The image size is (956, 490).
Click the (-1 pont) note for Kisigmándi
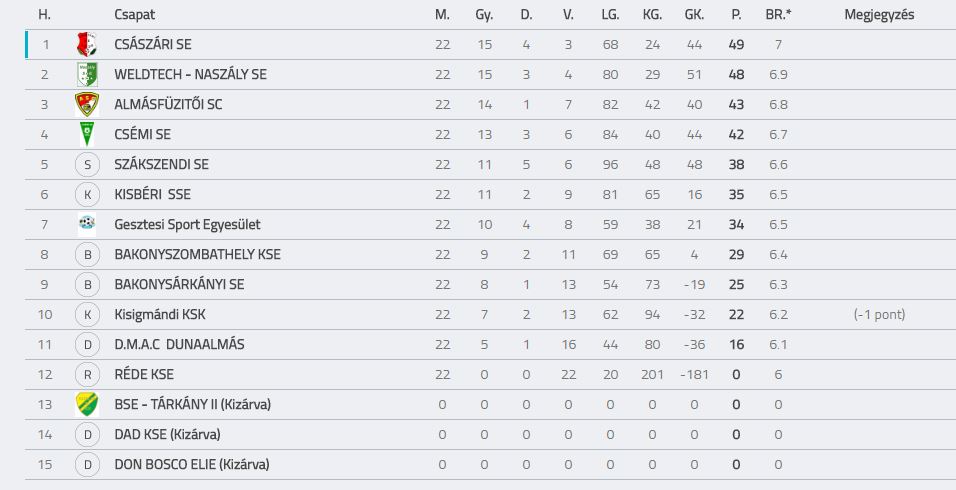pyautogui.click(x=879, y=314)
